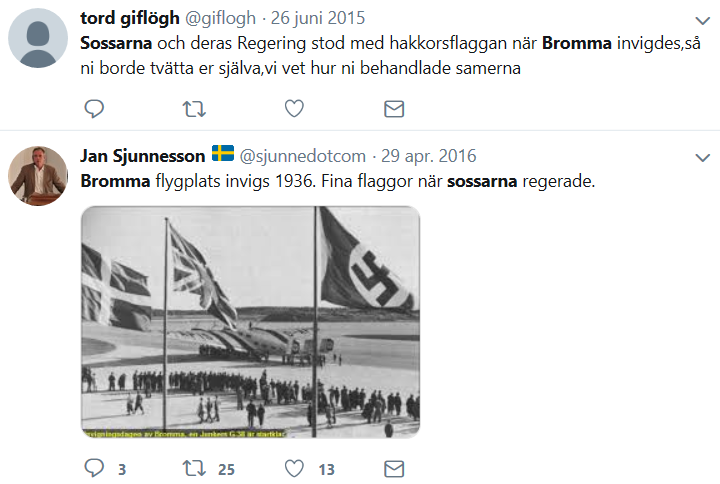Retweet tord giflögh's tweet

click(194, 109)
